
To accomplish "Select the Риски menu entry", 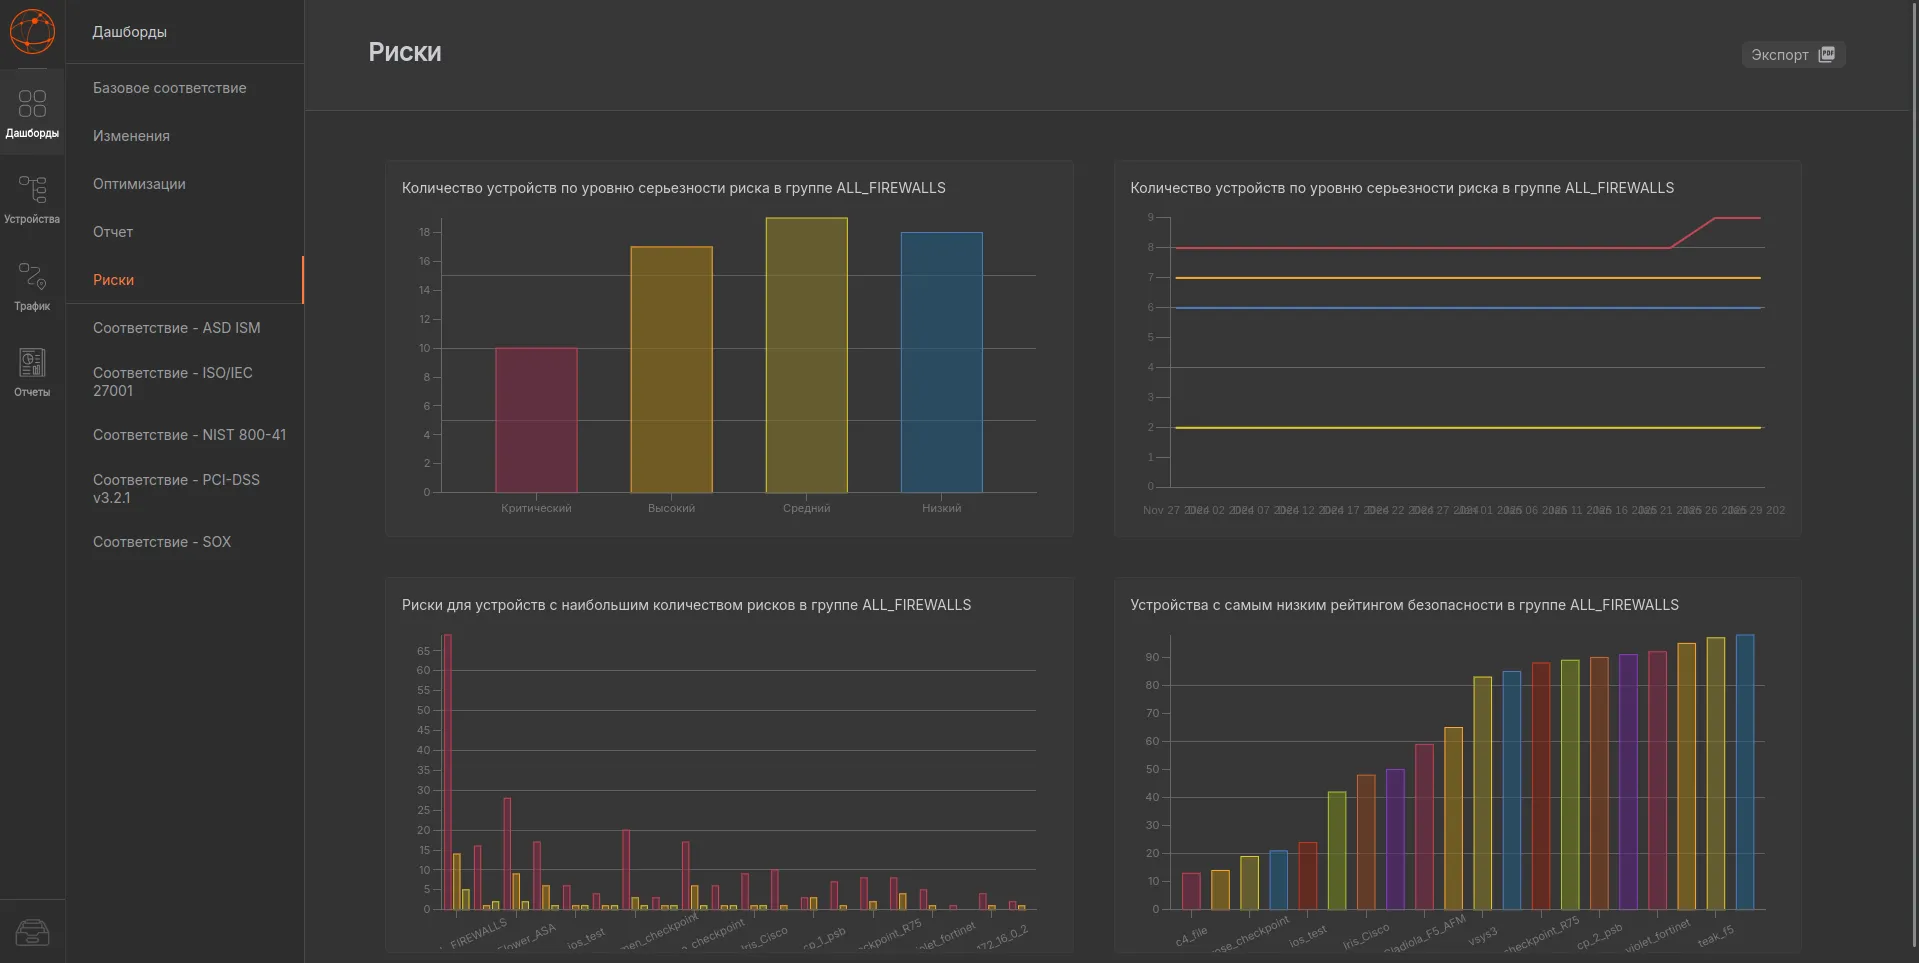I will 184,280.
